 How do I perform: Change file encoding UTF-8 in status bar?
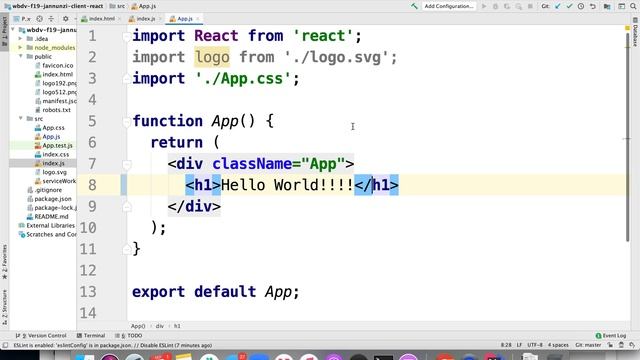[x=535, y=345]
